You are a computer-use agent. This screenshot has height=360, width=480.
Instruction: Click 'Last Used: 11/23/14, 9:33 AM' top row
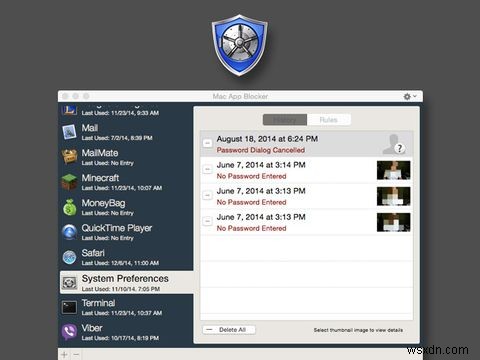120,113
